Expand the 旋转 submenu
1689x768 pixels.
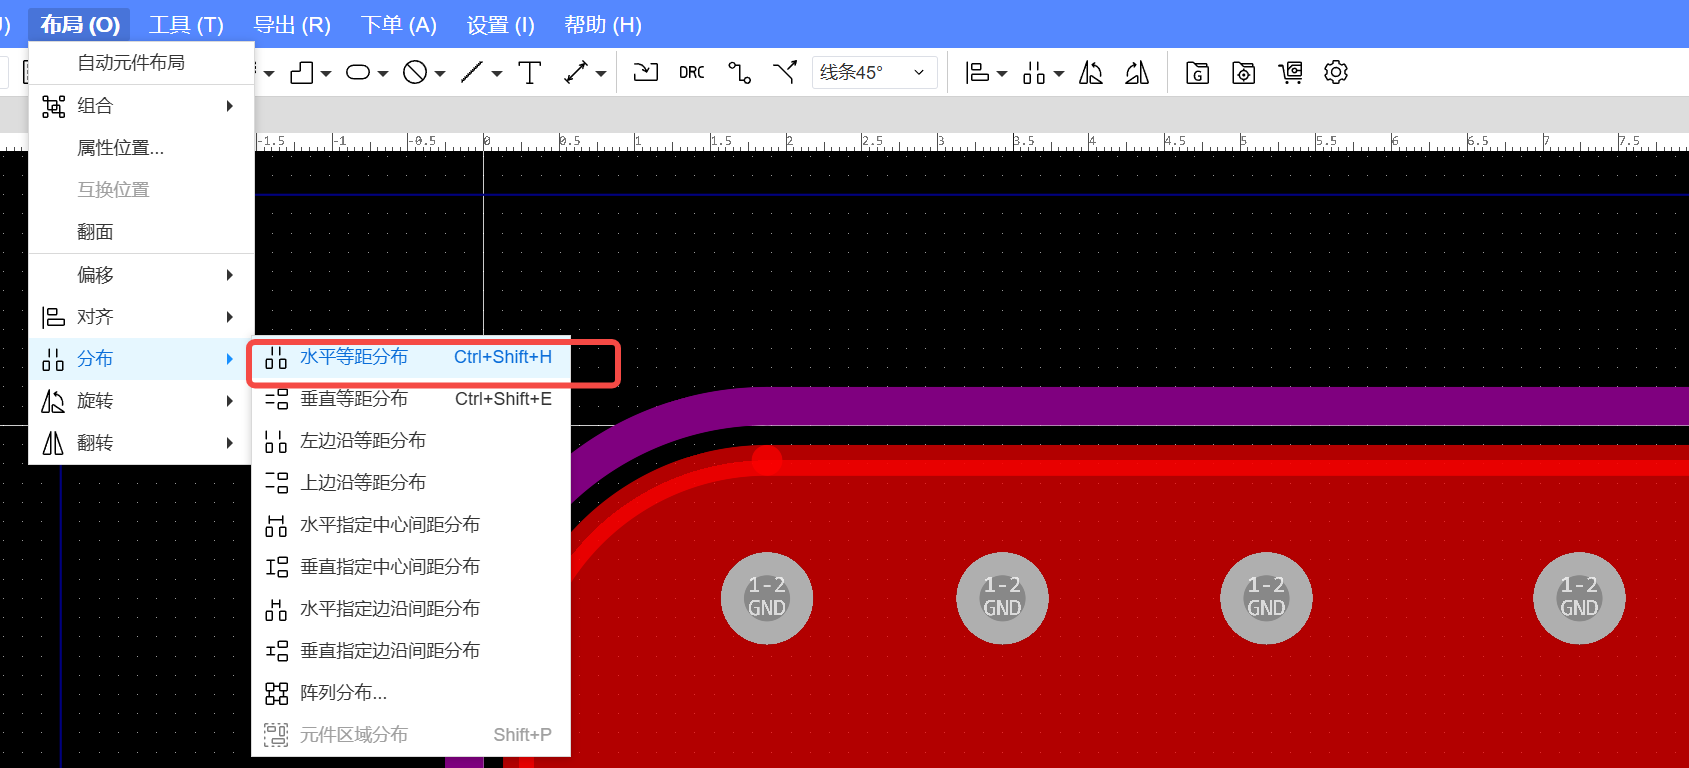click(x=141, y=401)
